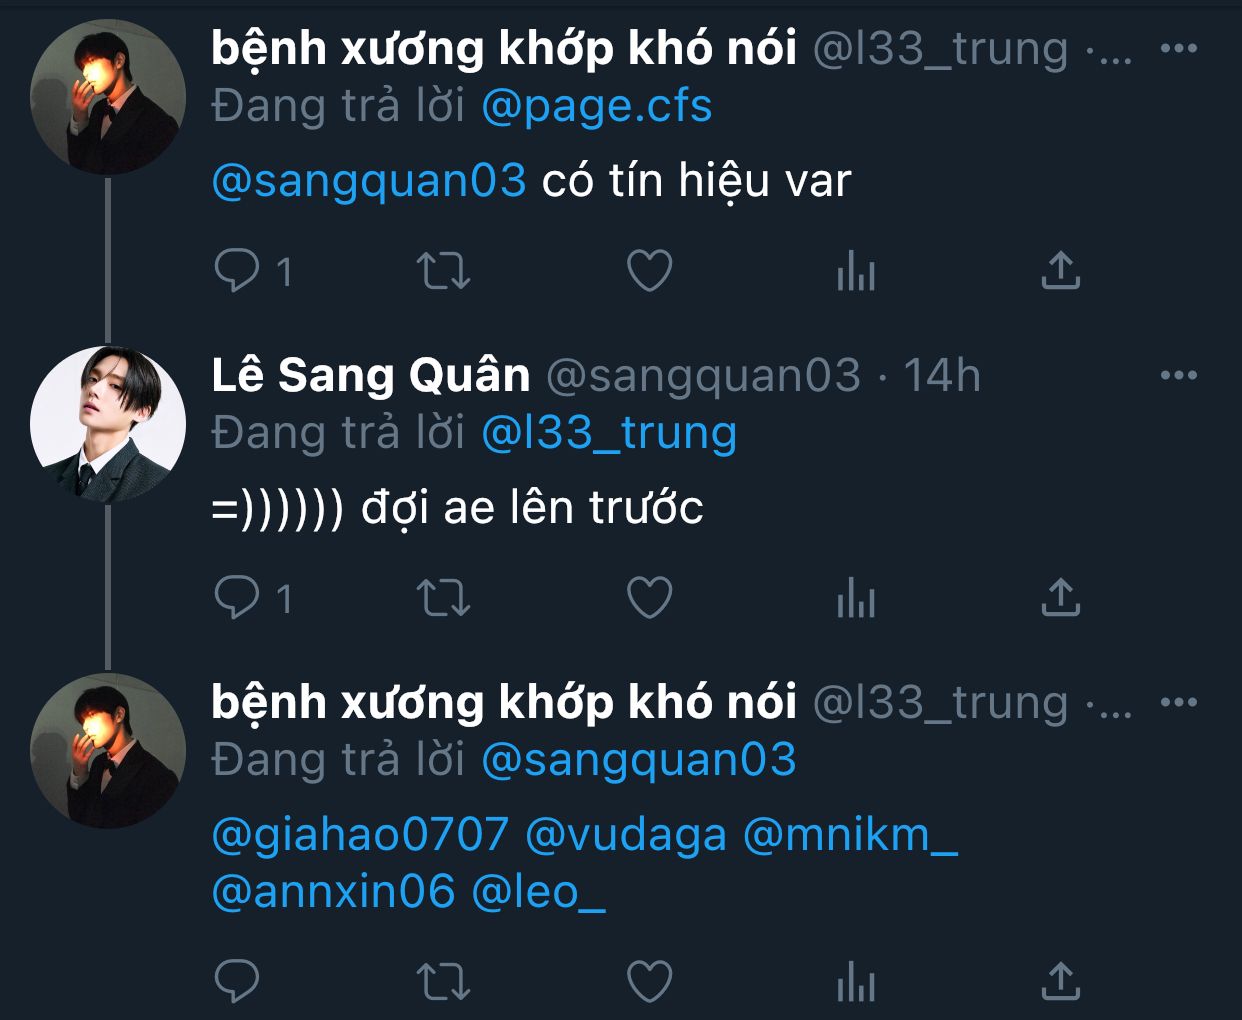
Task: View analytics for 'có tín hiệu var' tweet
Action: tap(856, 270)
